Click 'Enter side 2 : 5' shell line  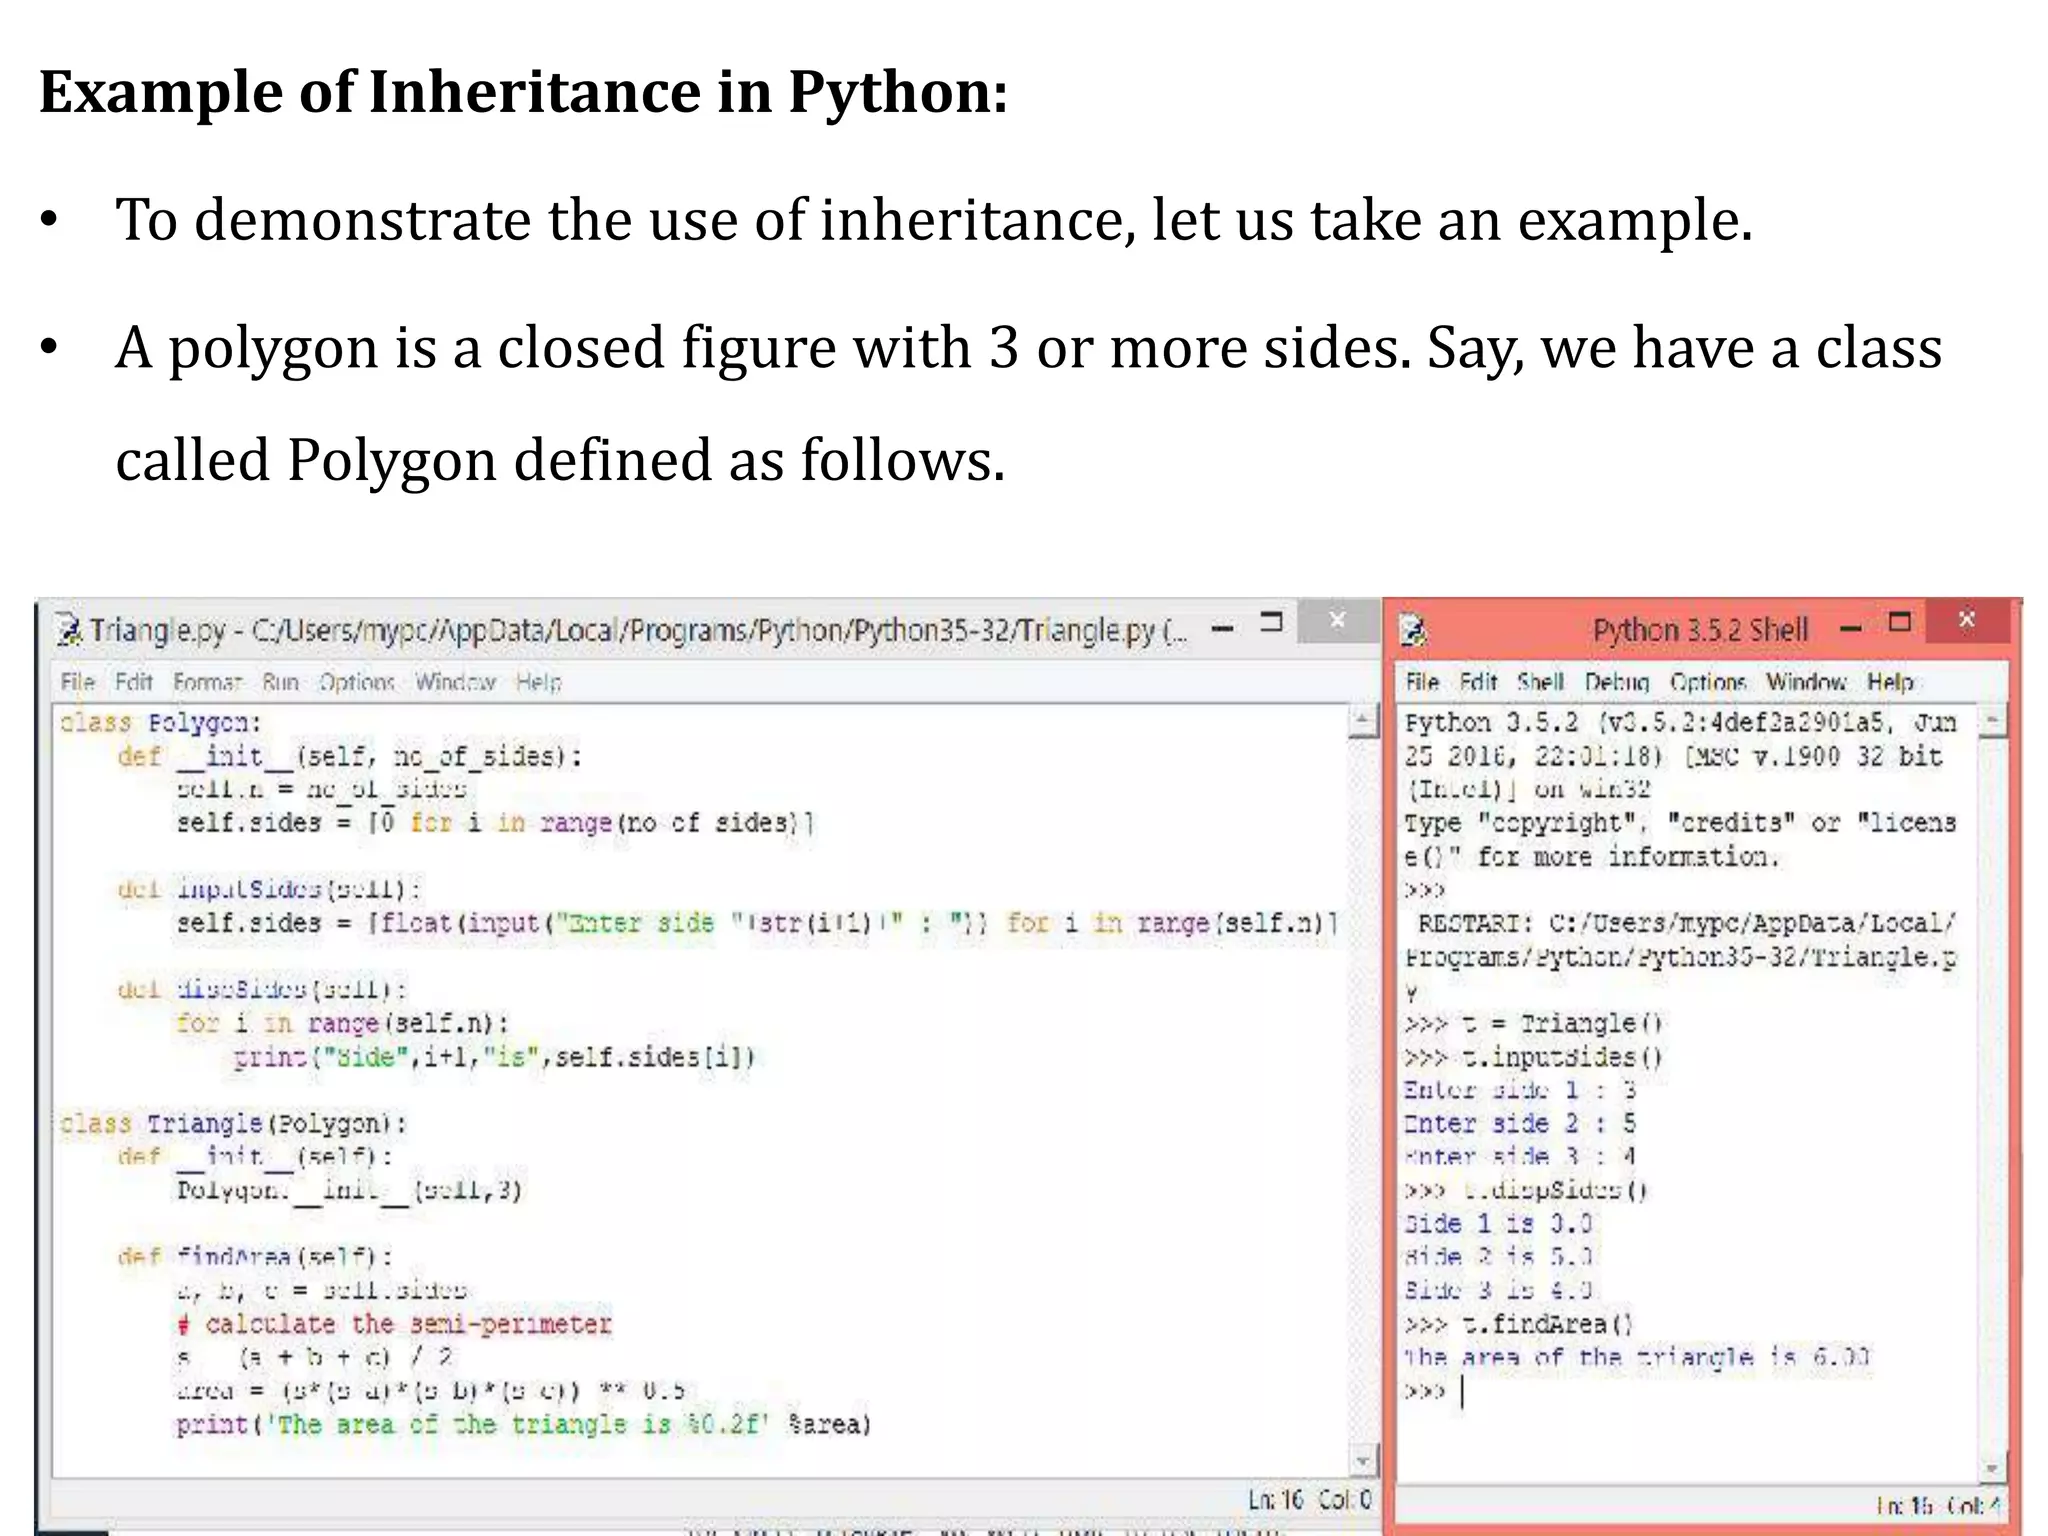pos(1520,1124)
